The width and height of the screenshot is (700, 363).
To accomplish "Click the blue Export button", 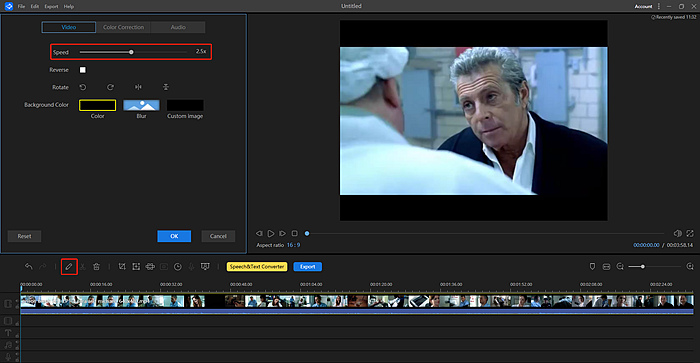I will coord(308,267).
